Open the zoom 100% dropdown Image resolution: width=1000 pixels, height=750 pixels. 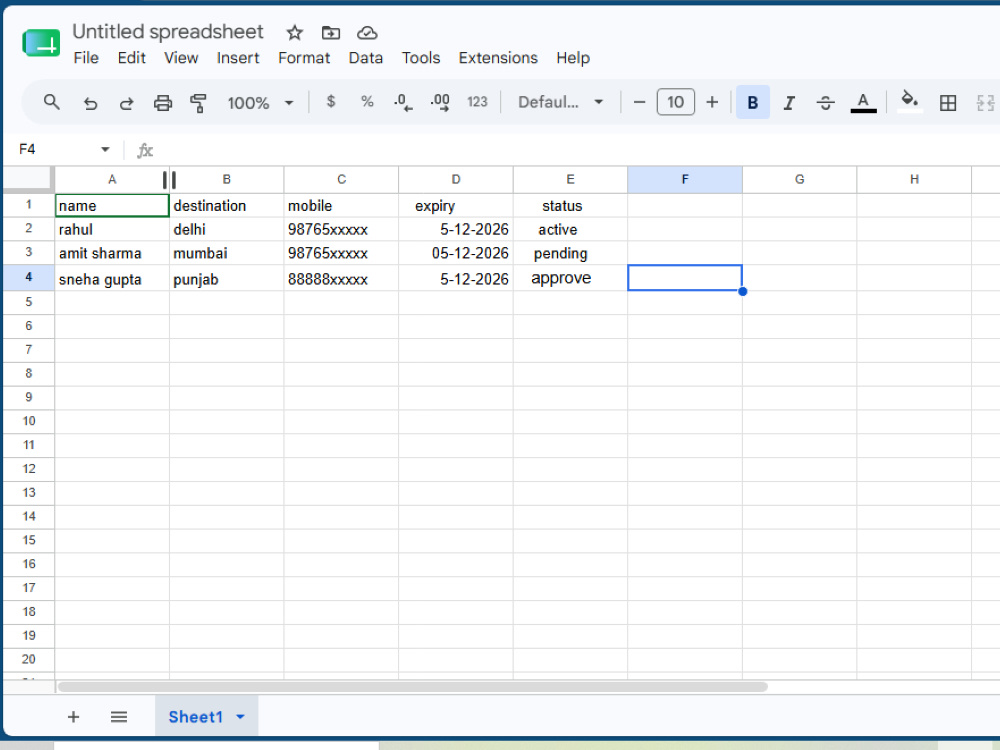(260, 103)
